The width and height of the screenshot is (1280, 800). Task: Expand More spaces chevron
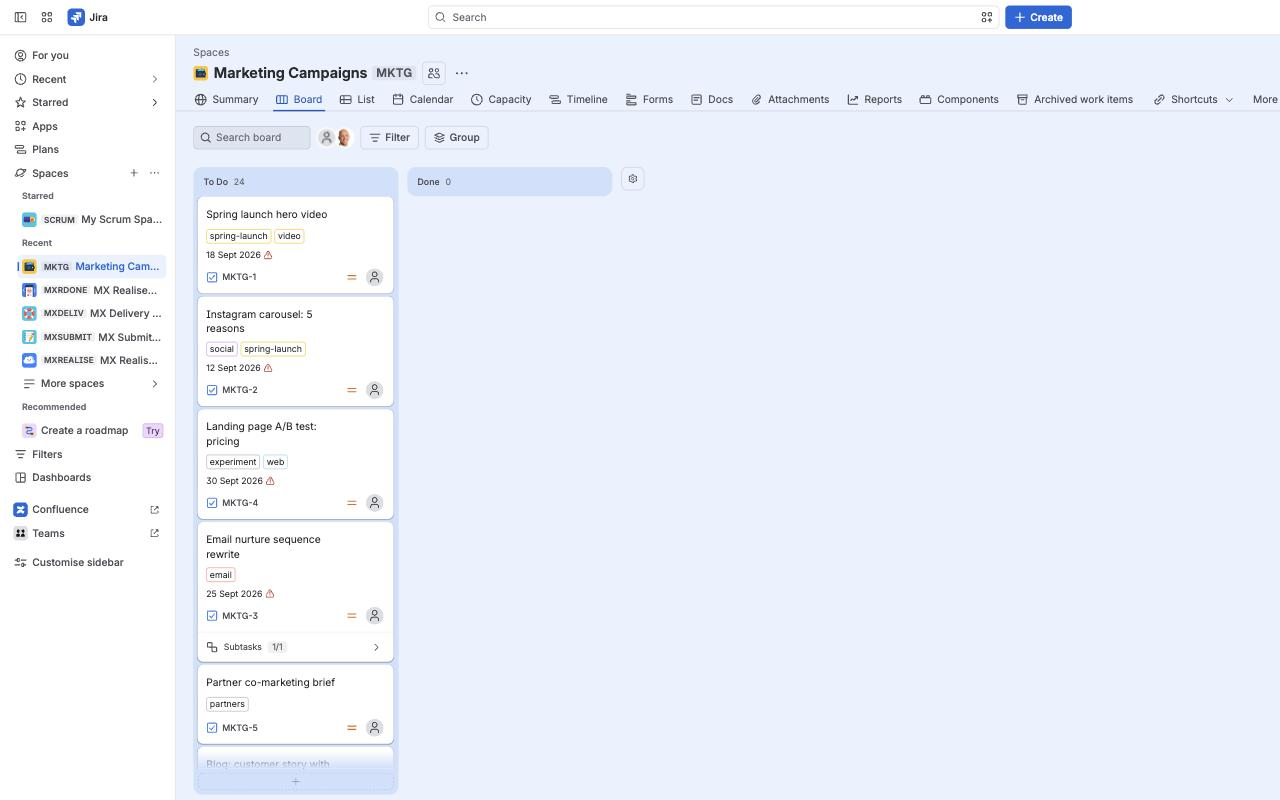coord(154,384)
